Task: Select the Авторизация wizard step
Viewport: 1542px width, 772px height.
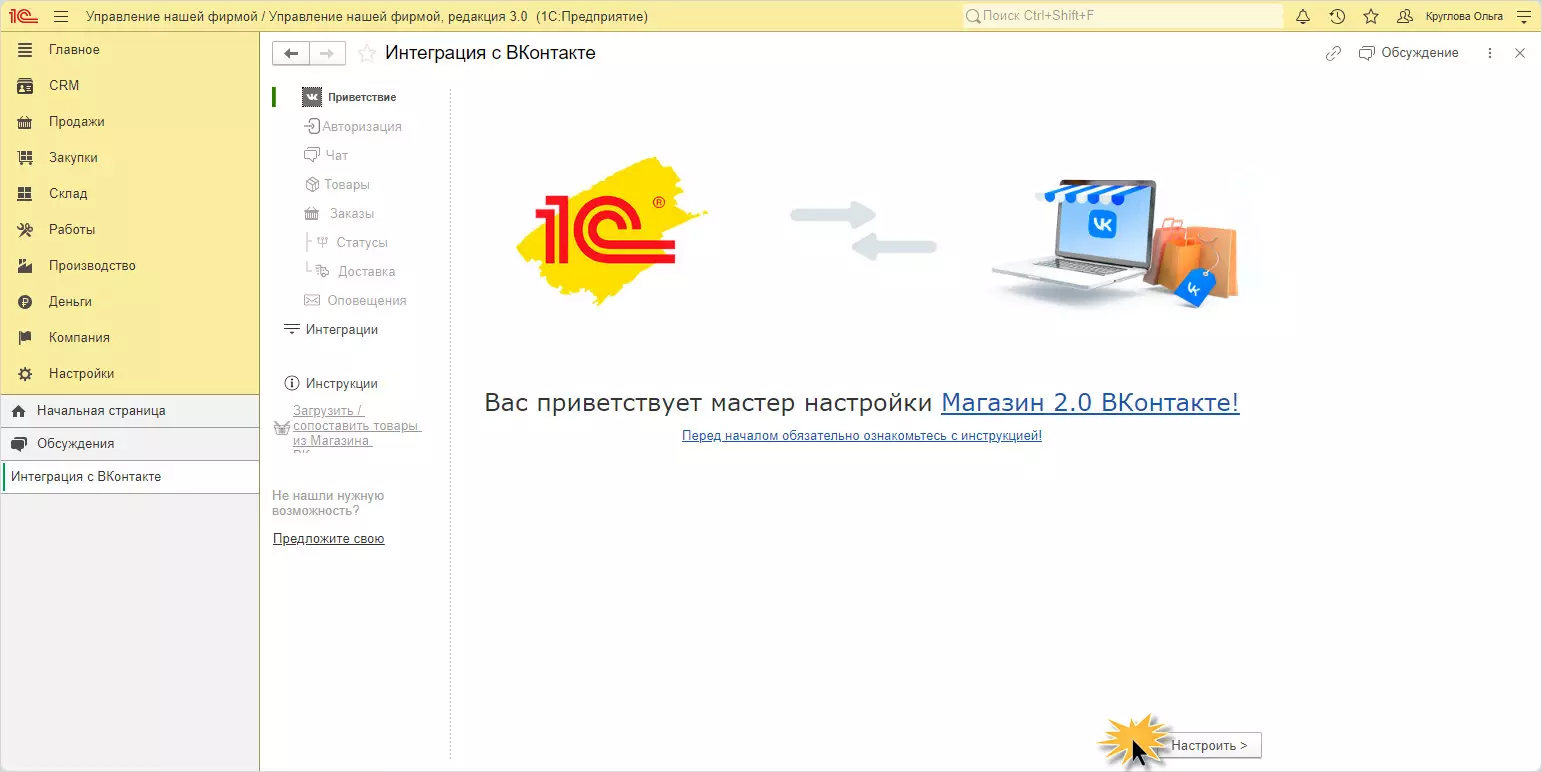Action: pyautogui.click(x=352, y=127)
